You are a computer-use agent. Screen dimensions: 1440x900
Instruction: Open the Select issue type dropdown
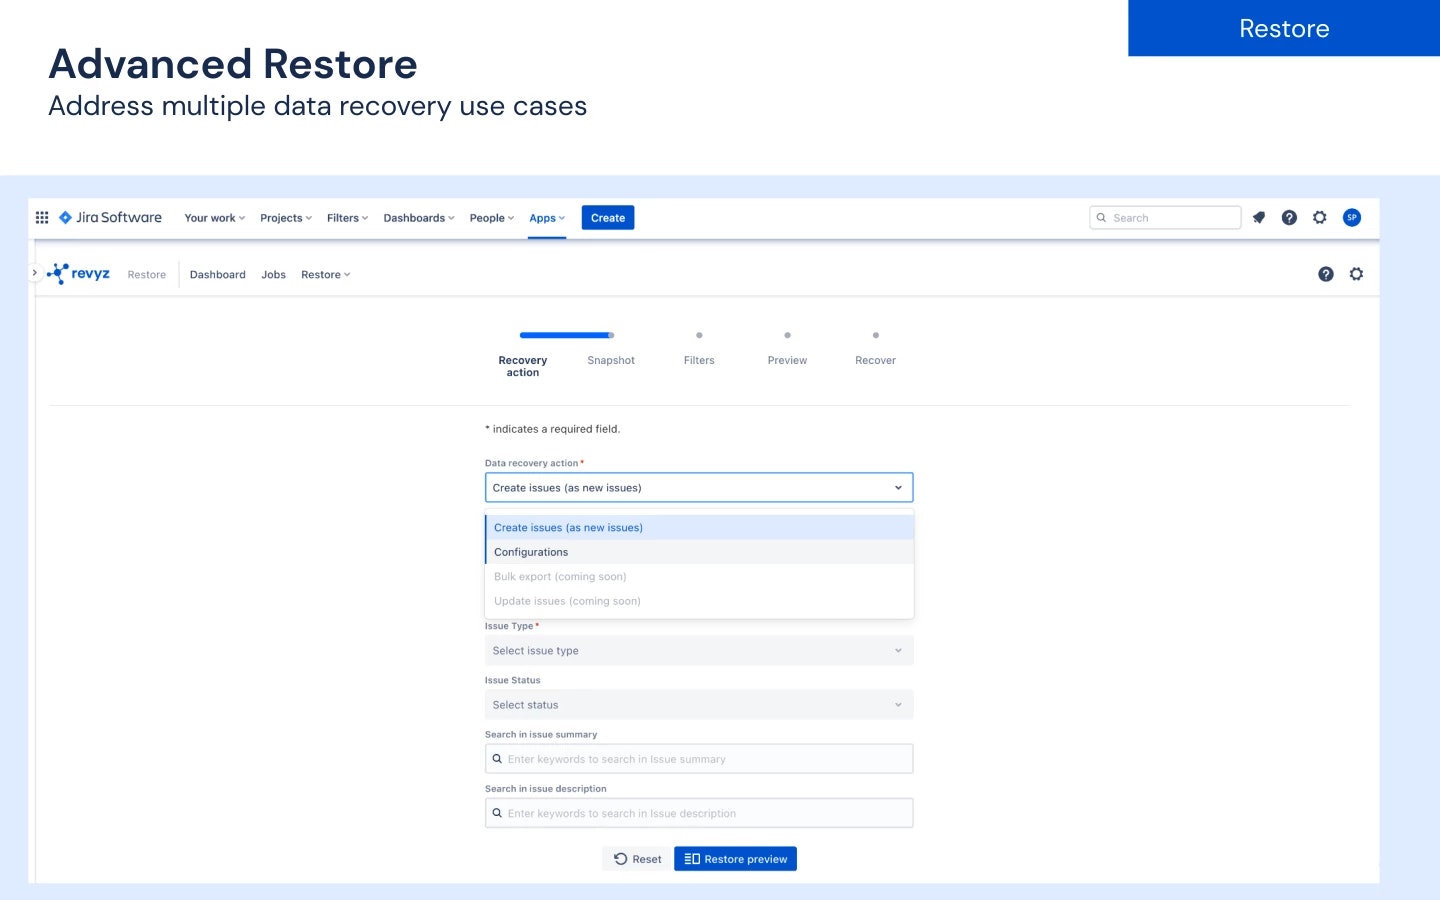click(699, 651)
